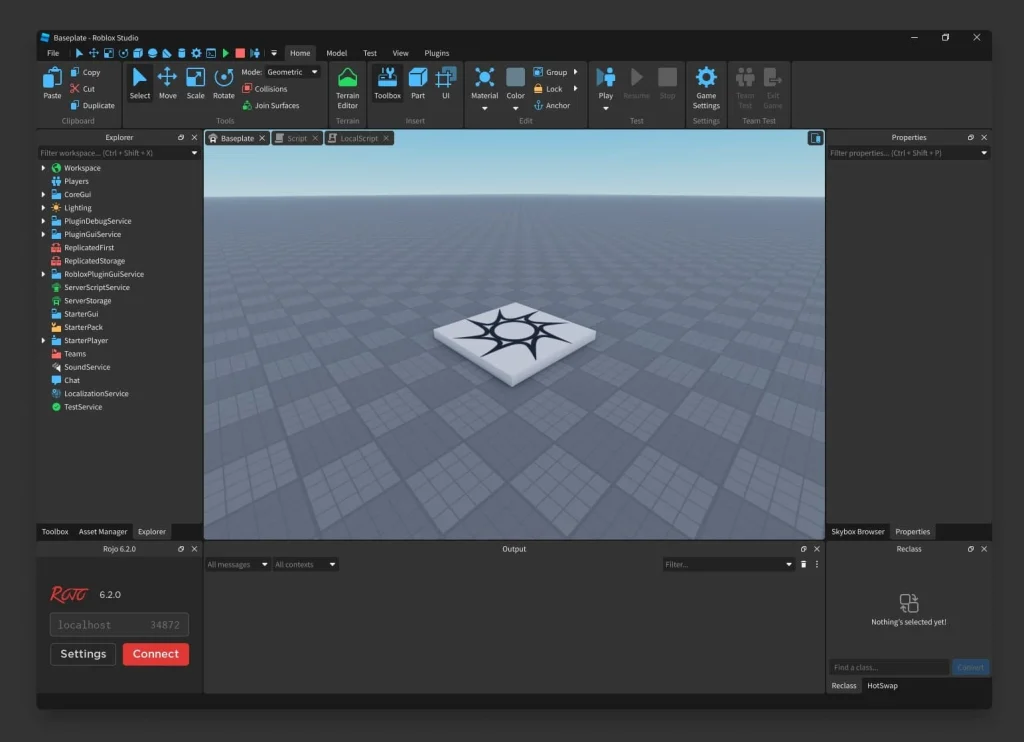Open the All messages dropdown in Output
Image resolution: width=1024 pixels, height=742 pixels.
click(x=237, y=565)
